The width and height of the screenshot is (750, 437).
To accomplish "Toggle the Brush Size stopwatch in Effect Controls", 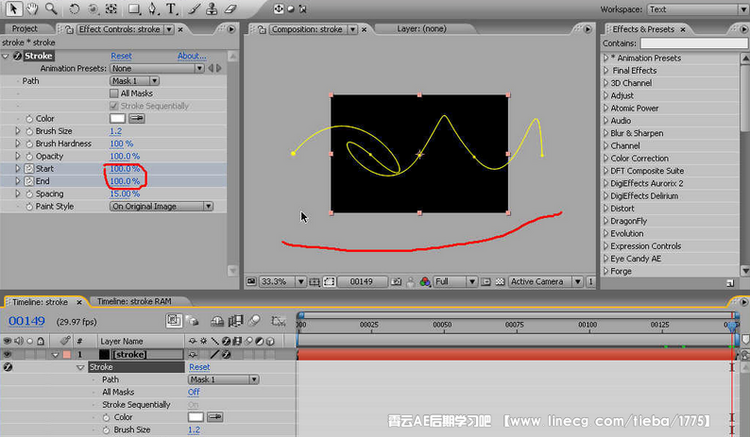I will pyautogui.click(x=29, y=131).
